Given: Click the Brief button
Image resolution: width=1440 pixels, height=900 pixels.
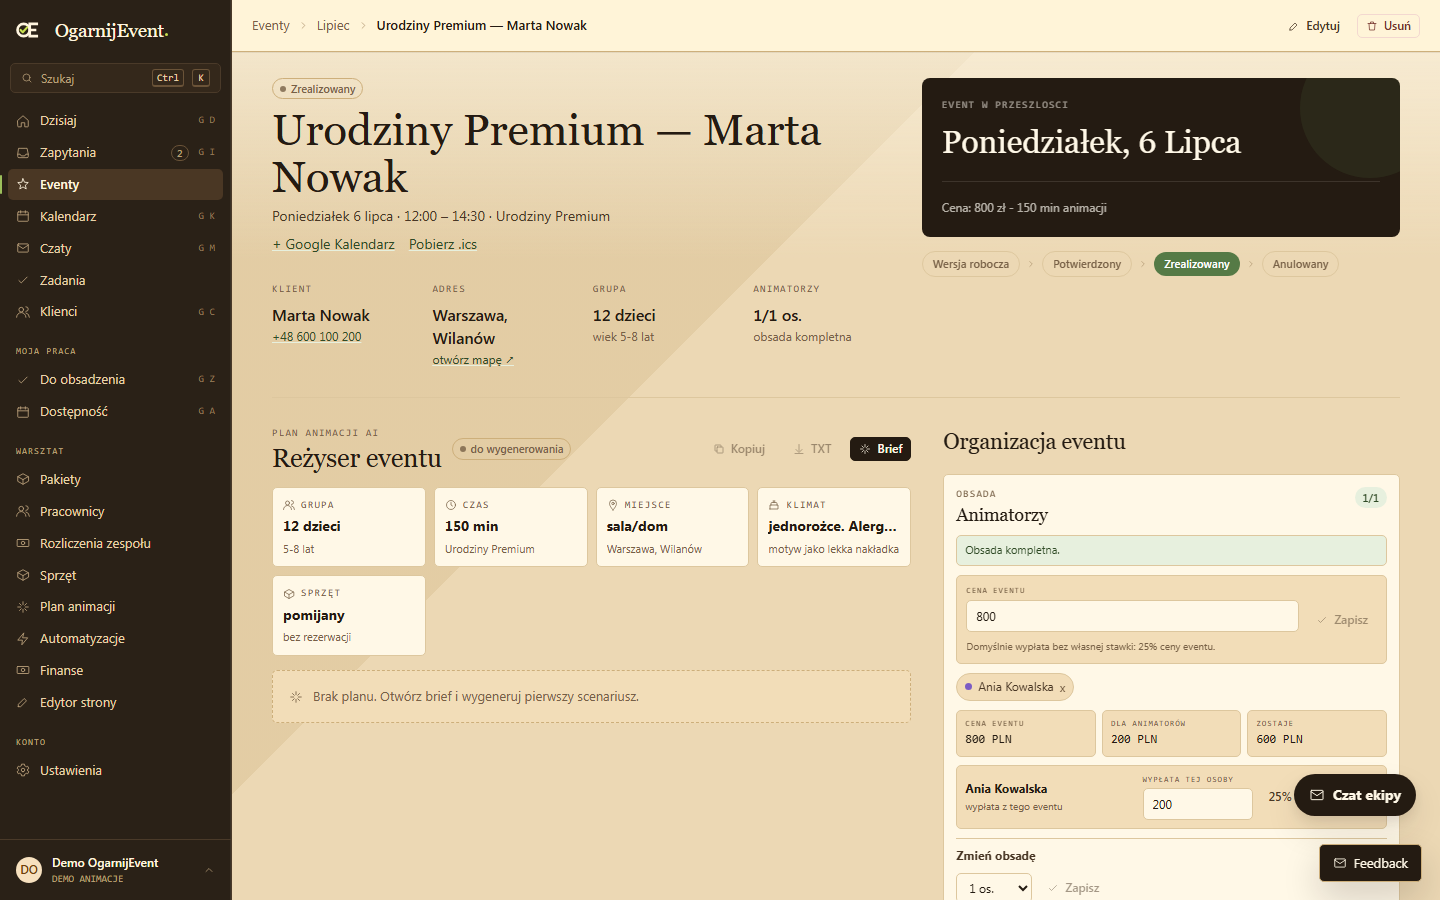Looking at the screenshot, I should [x=880, y=449].
